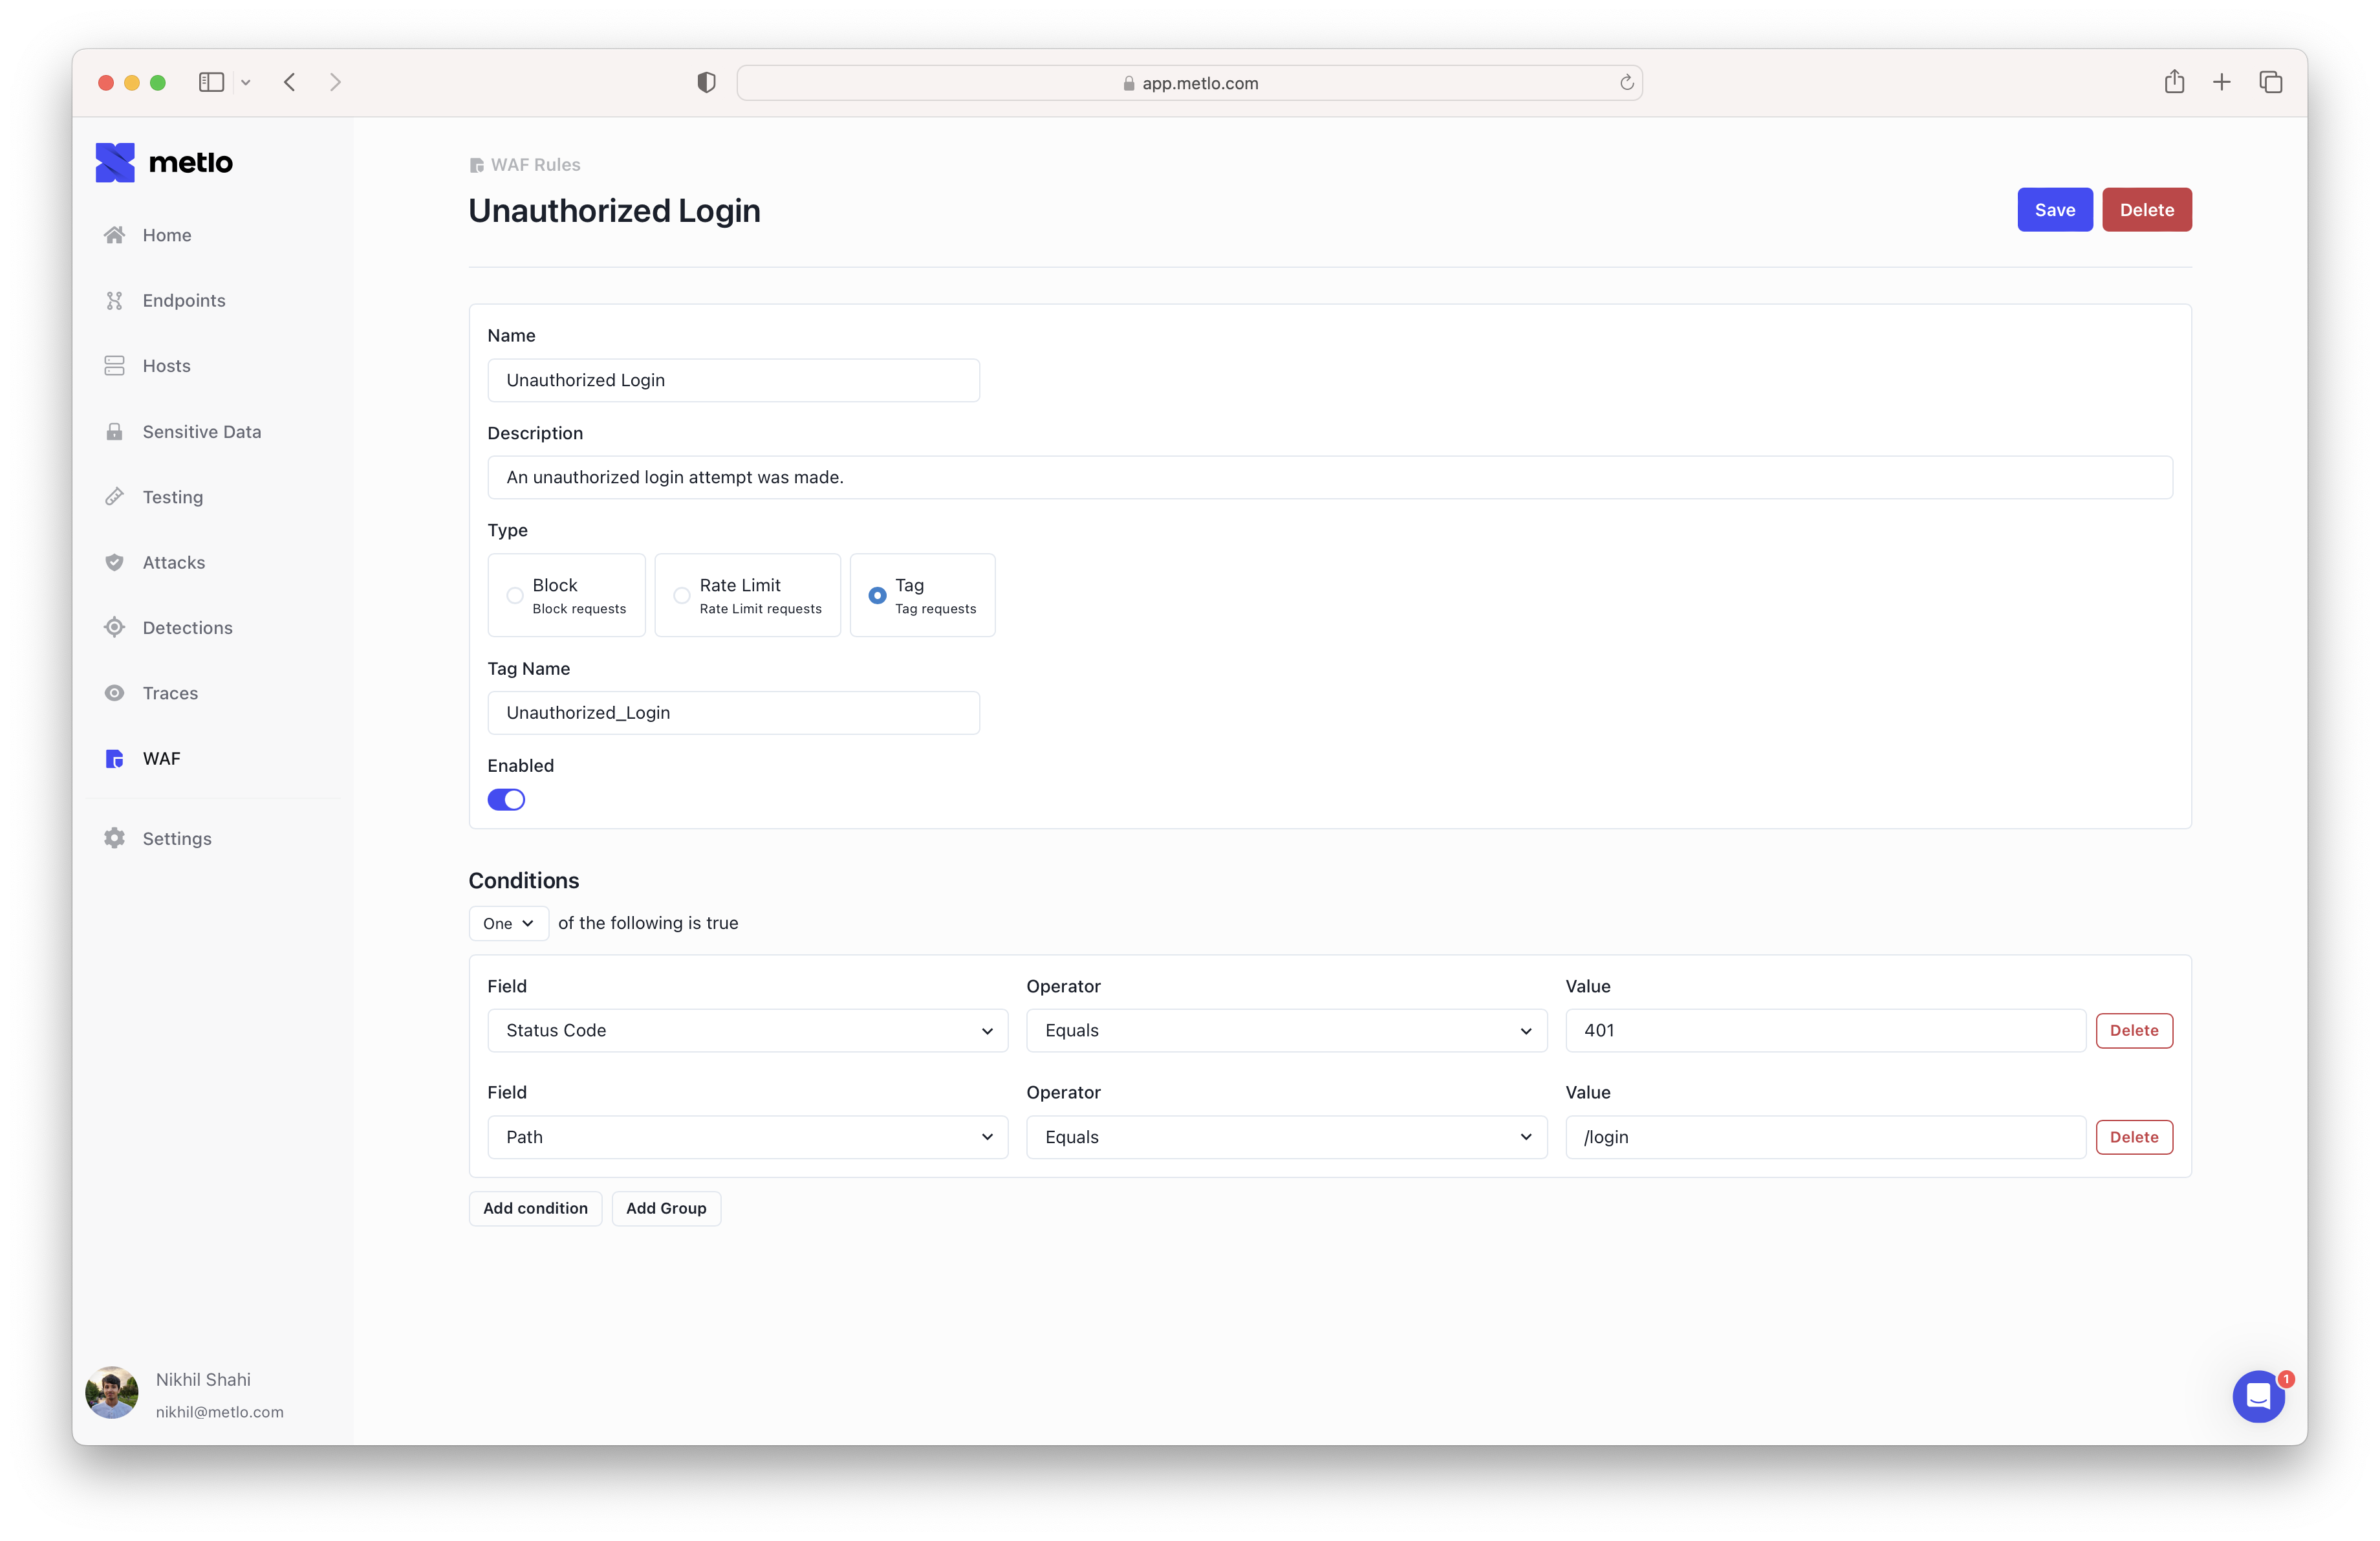Open the Endpoints page icon
This screenshot has height=1541, width=2380.
tap(115, 300)
